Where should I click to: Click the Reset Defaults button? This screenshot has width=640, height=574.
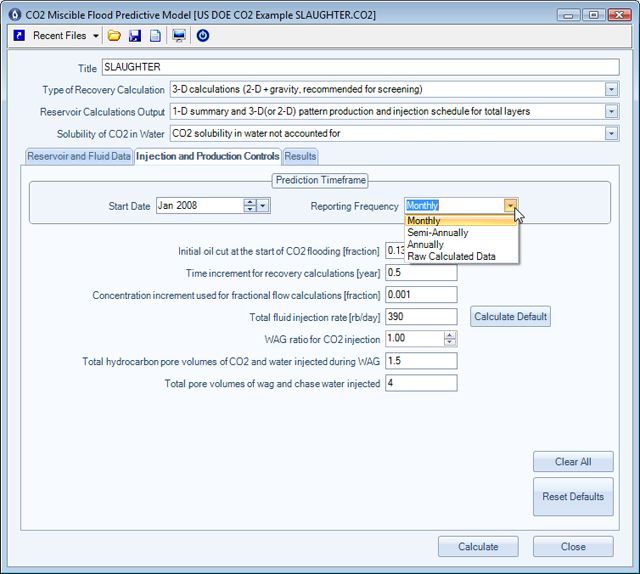tap(573, 497)
